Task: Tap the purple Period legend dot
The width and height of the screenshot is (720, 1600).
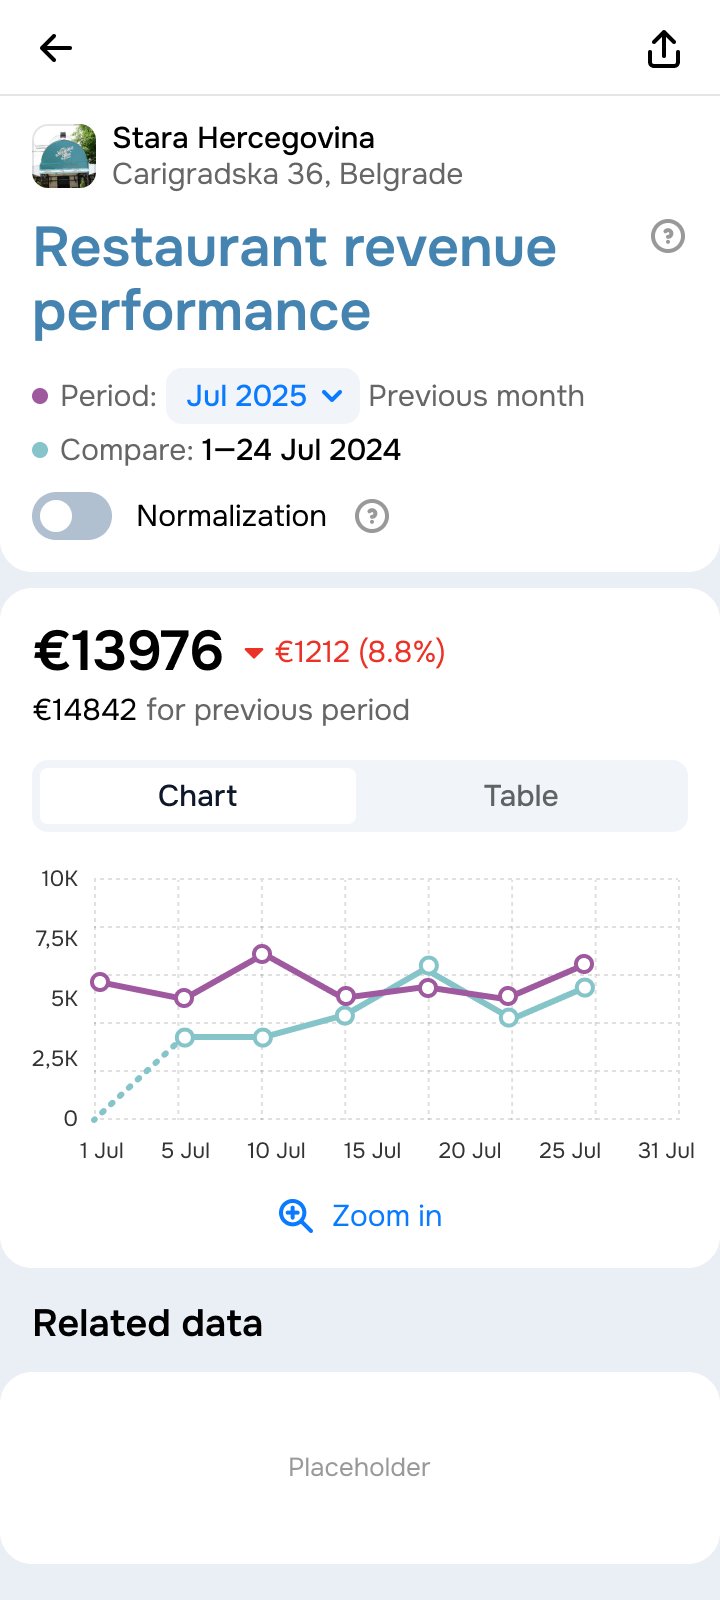Action: click(40, 396)
